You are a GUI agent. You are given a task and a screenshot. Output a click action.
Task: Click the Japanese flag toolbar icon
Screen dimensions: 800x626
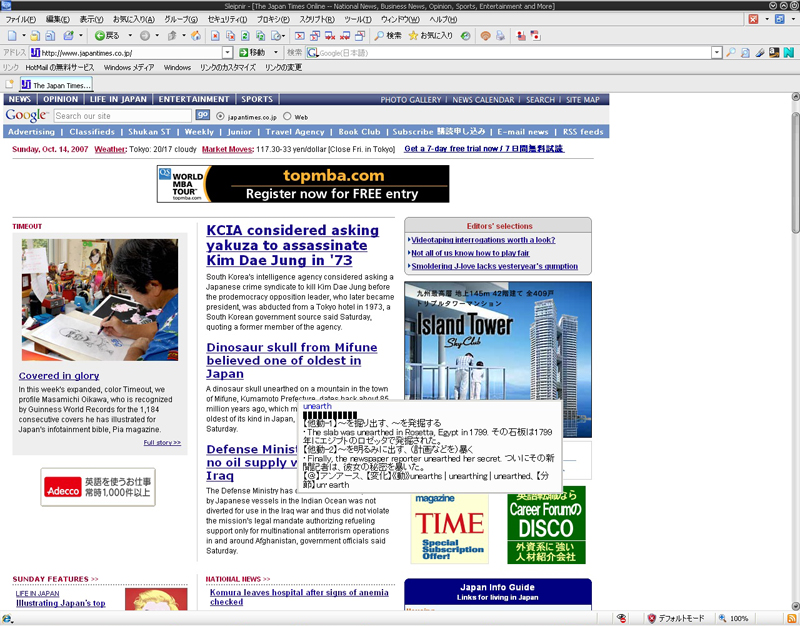[535, 36]
